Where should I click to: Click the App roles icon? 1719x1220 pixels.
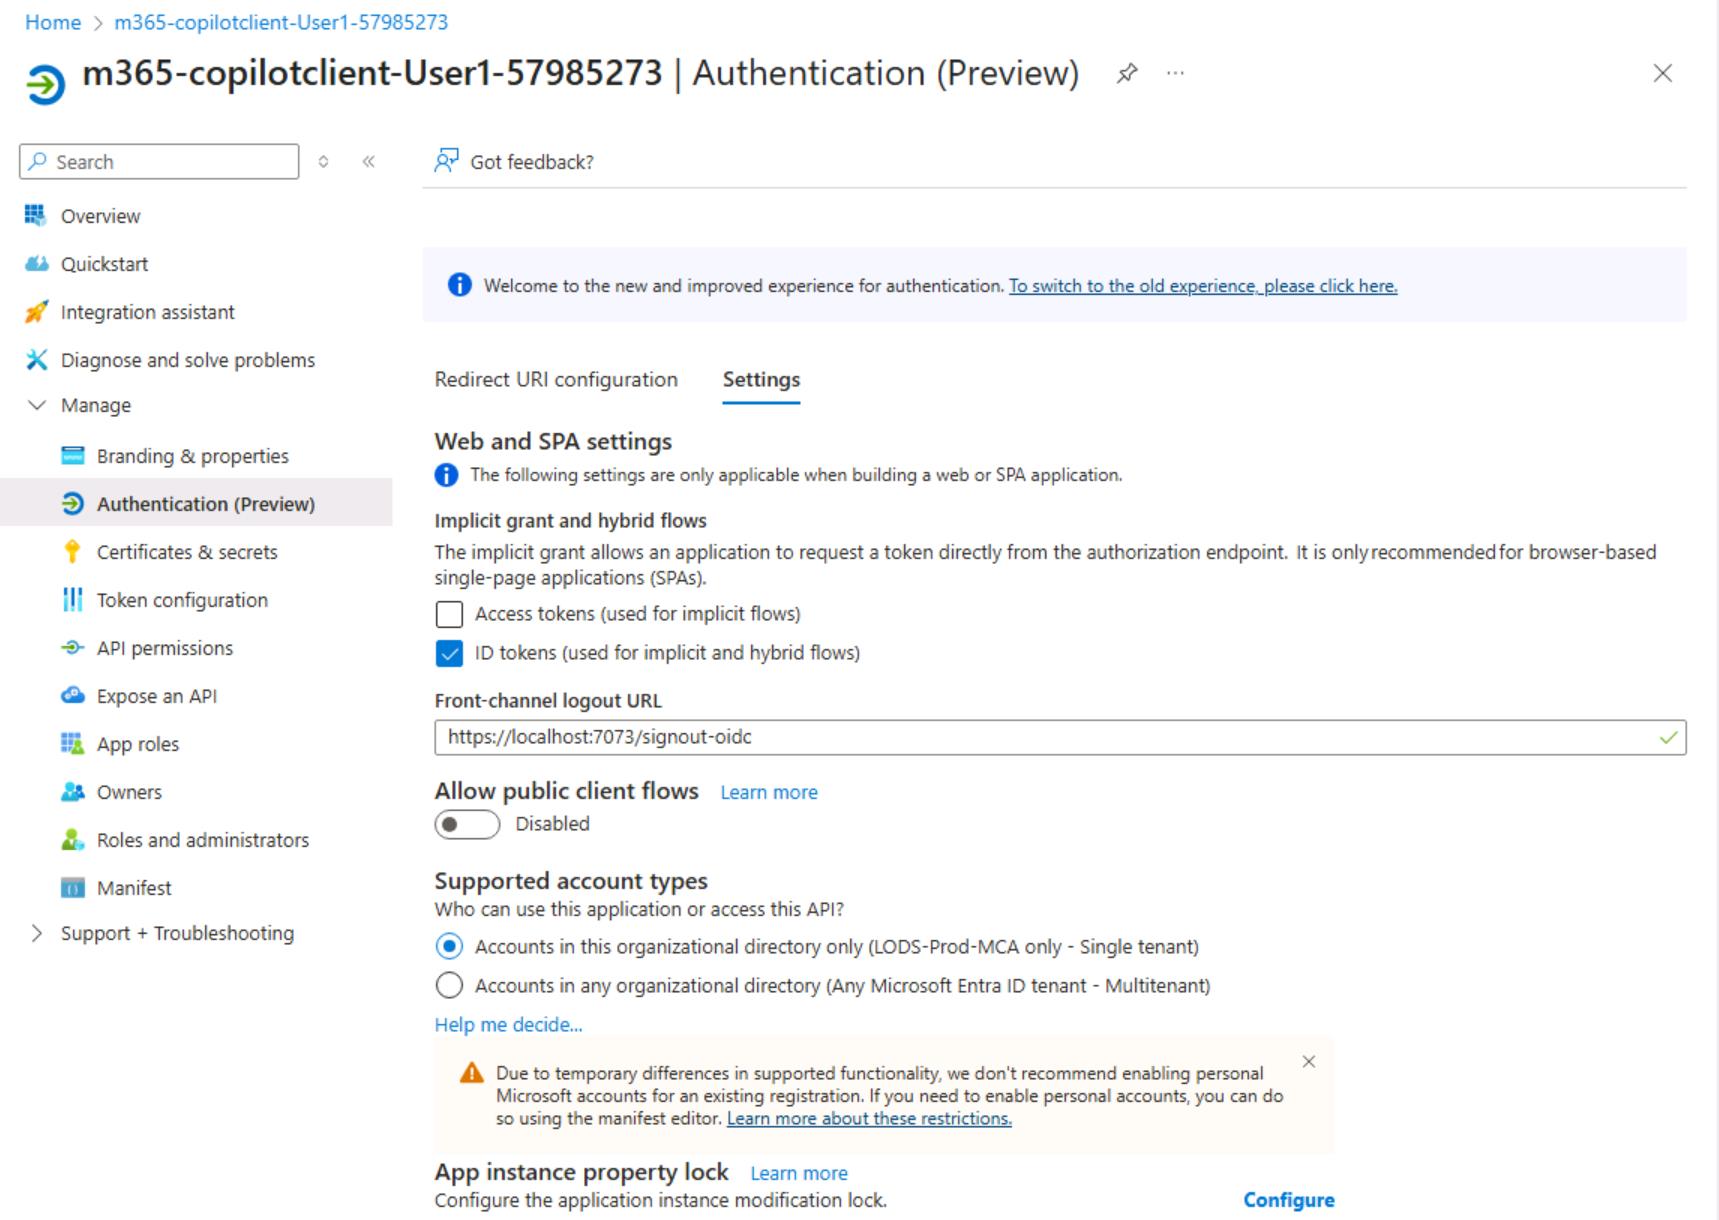point(72,744)
